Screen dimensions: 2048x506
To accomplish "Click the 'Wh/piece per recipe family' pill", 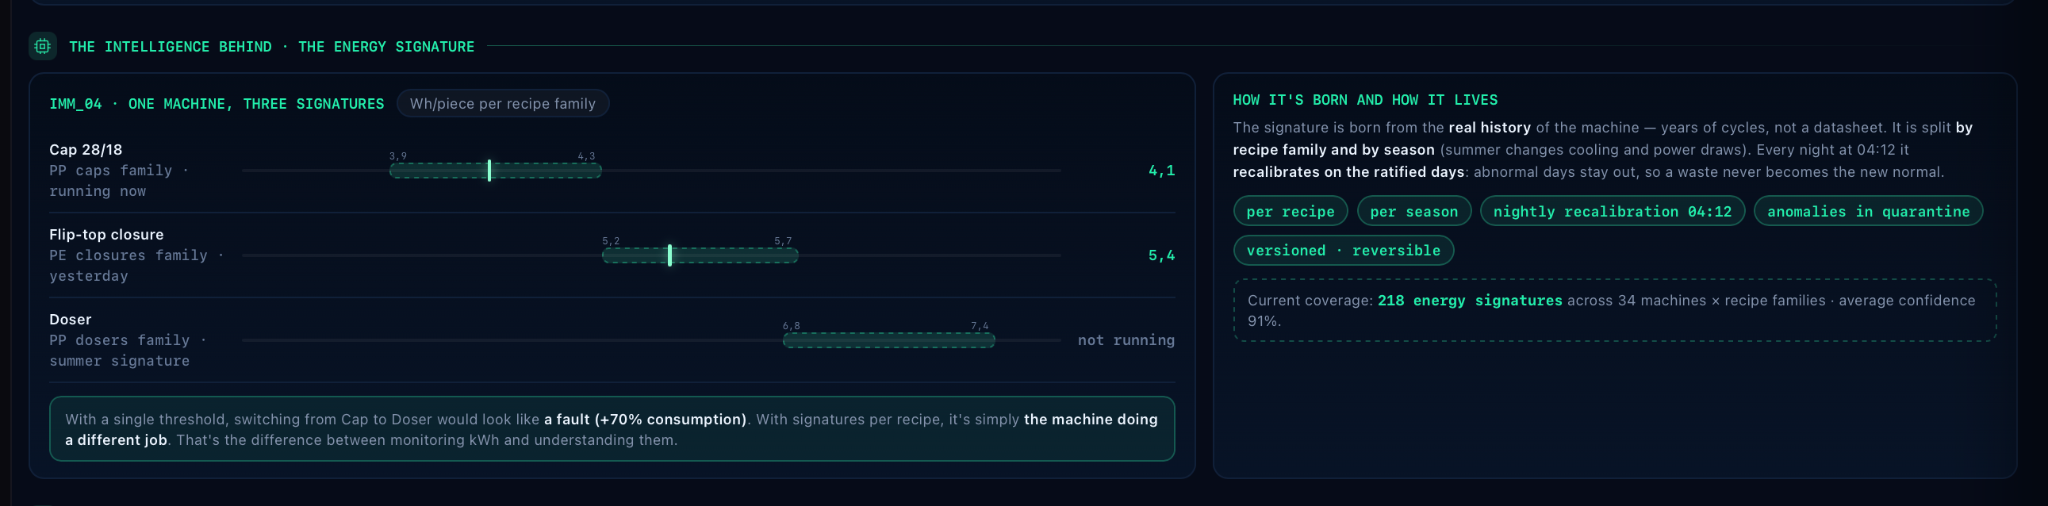I will click(503, 104).
